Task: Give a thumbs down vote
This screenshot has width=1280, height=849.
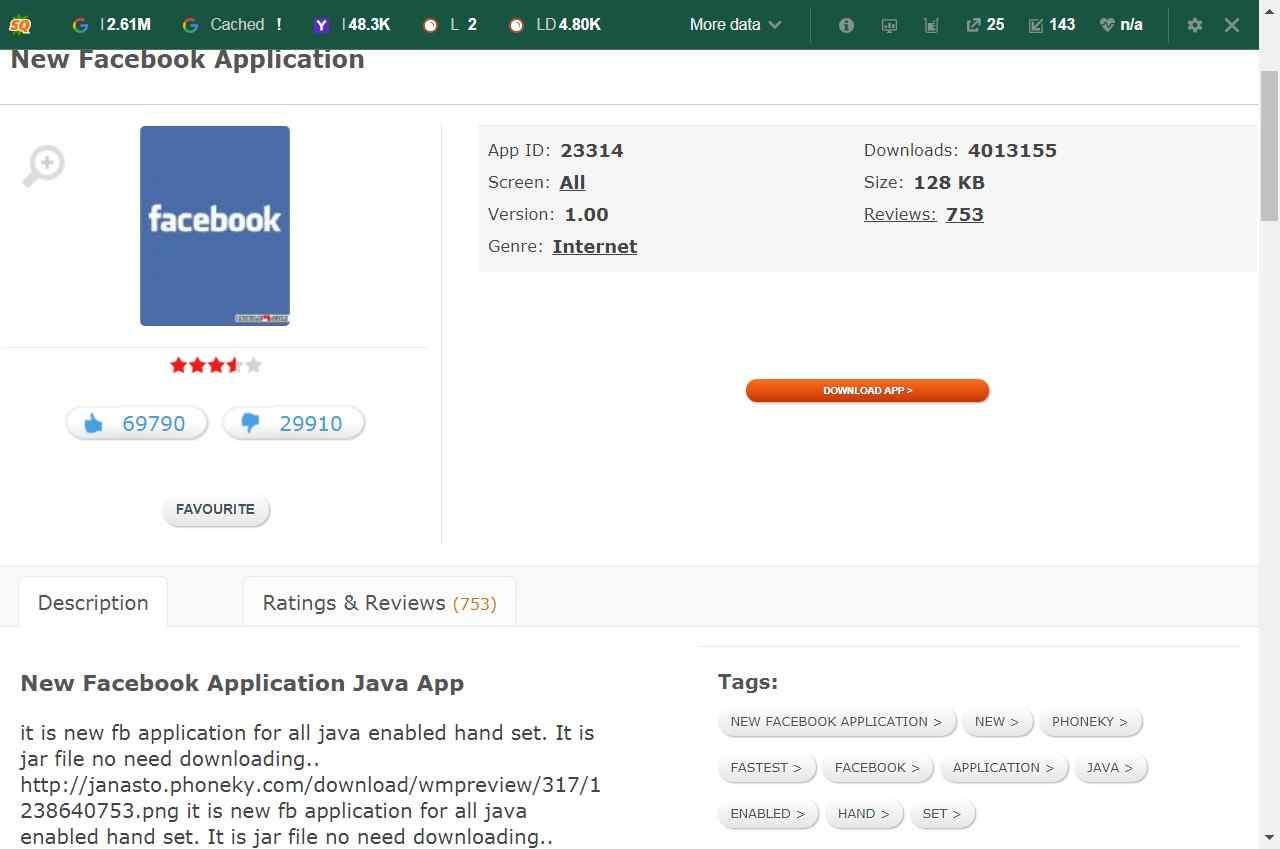Action: (x=293, y=422)
